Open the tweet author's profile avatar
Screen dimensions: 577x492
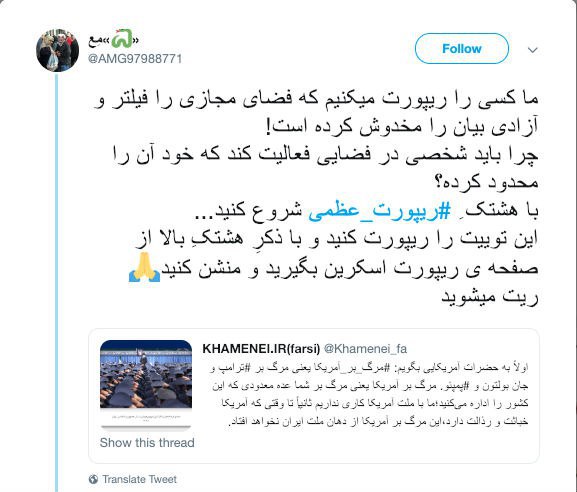[57, 50]
